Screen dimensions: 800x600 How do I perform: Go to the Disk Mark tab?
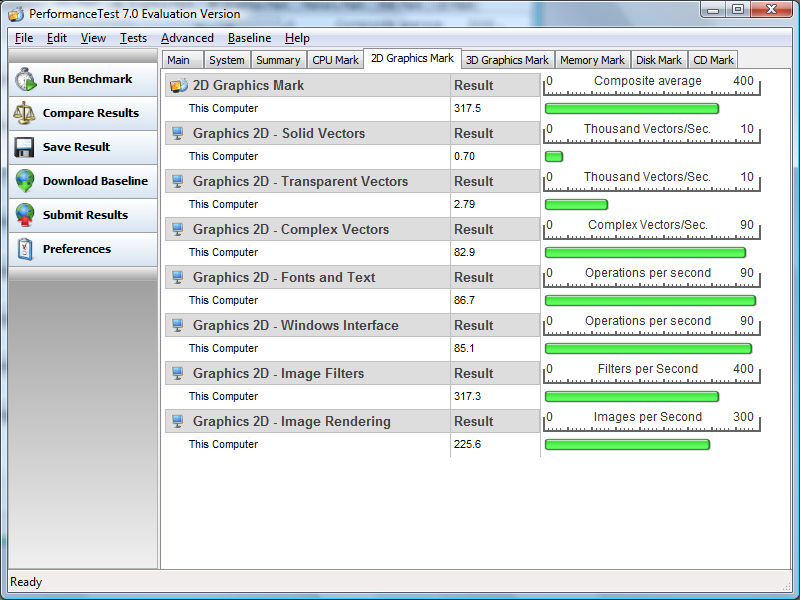[659, 60]
